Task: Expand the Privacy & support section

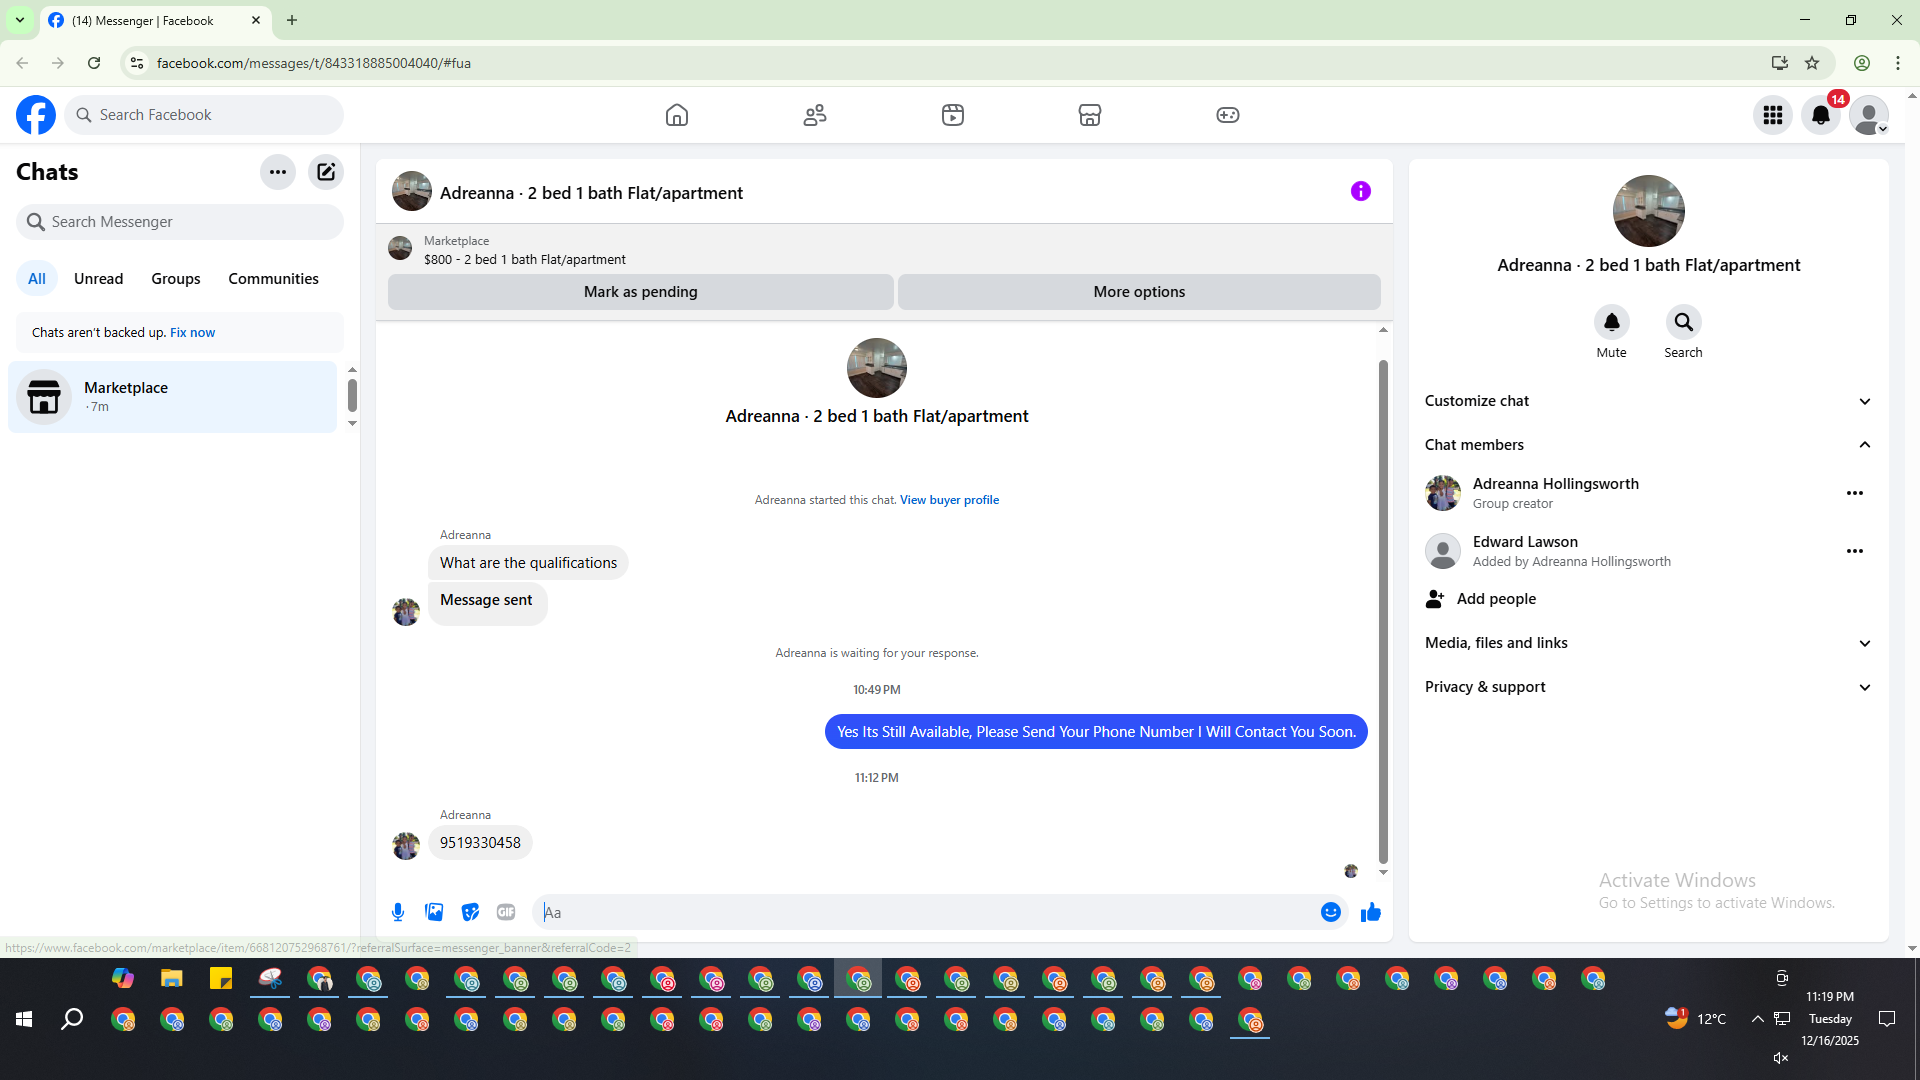Action: (x=1648, y=687)
